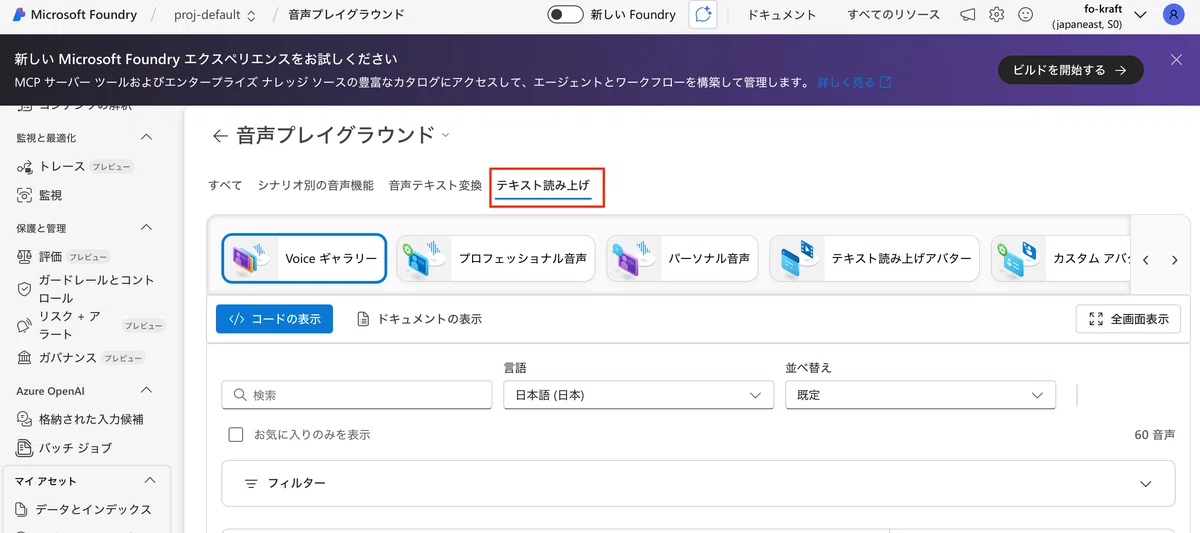Check お気に入りのみを表示 checkbox
This screenshot has height=533, width=1200.
(x=236, y=435)
